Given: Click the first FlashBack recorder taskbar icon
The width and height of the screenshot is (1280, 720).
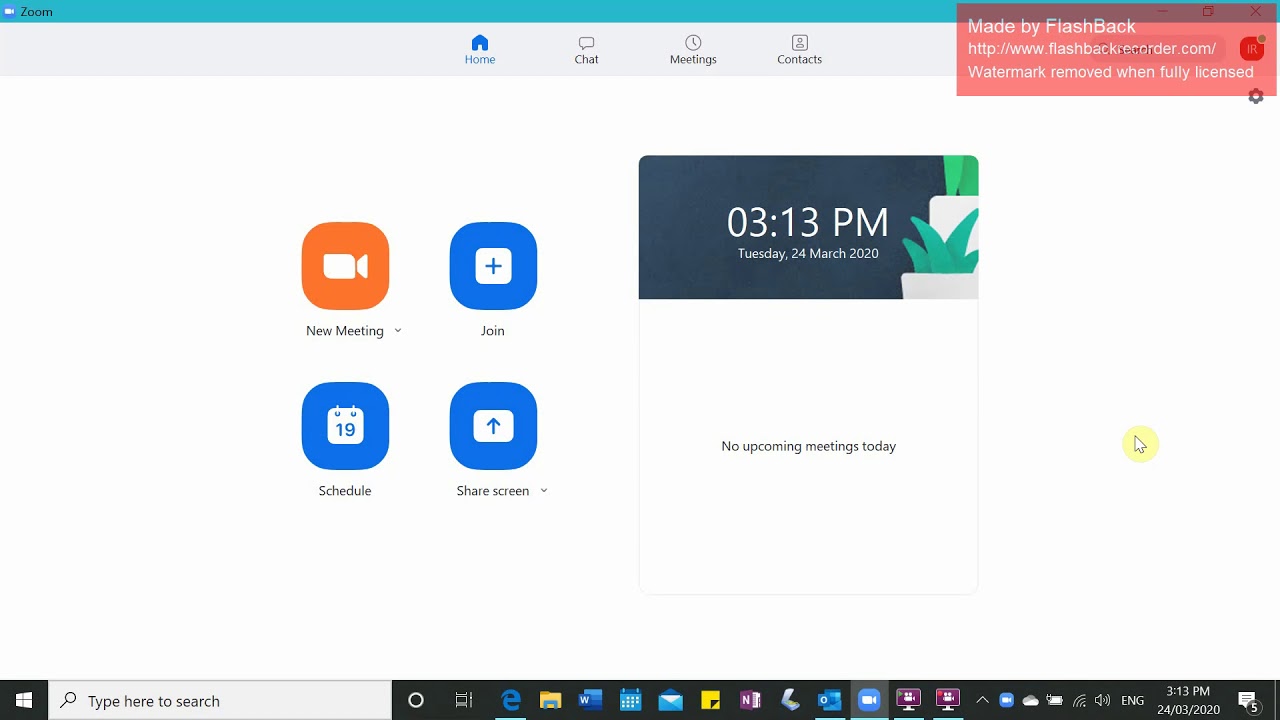Looking at the screenshot, I should (908, 701).
